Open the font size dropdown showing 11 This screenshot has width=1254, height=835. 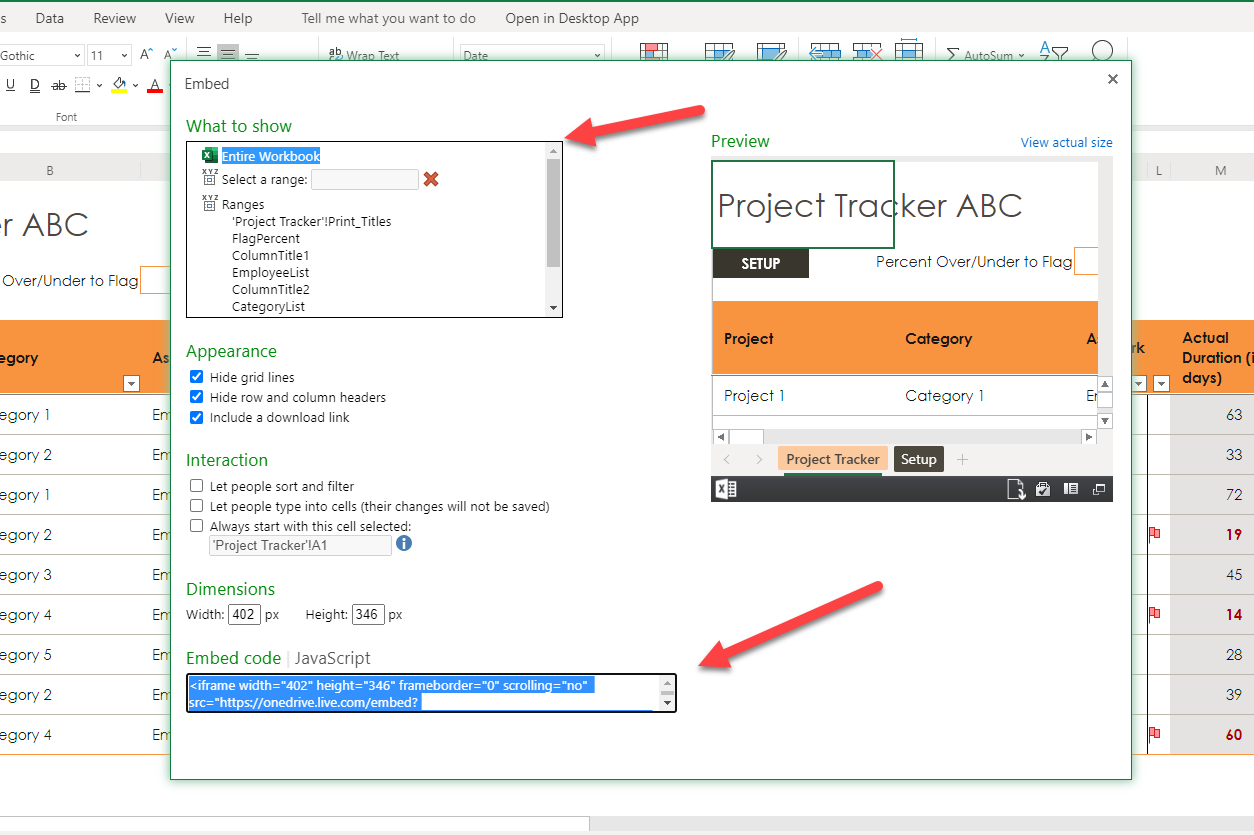pyautogui.click(x=123, y=56)
